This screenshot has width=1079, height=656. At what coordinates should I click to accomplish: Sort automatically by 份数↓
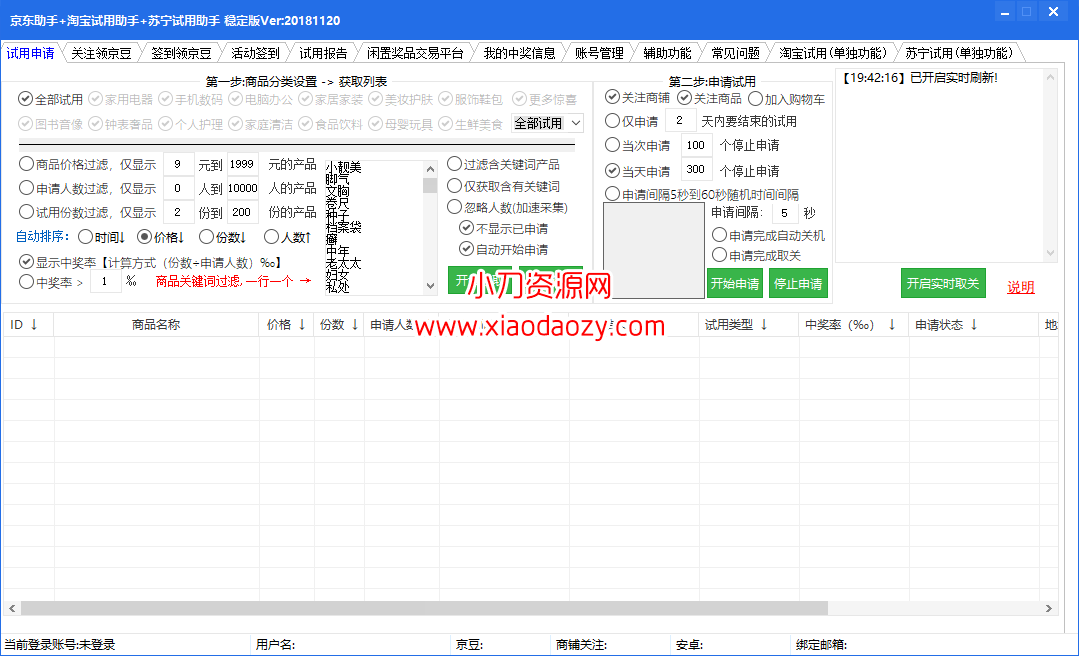click(x=223, y=237)
